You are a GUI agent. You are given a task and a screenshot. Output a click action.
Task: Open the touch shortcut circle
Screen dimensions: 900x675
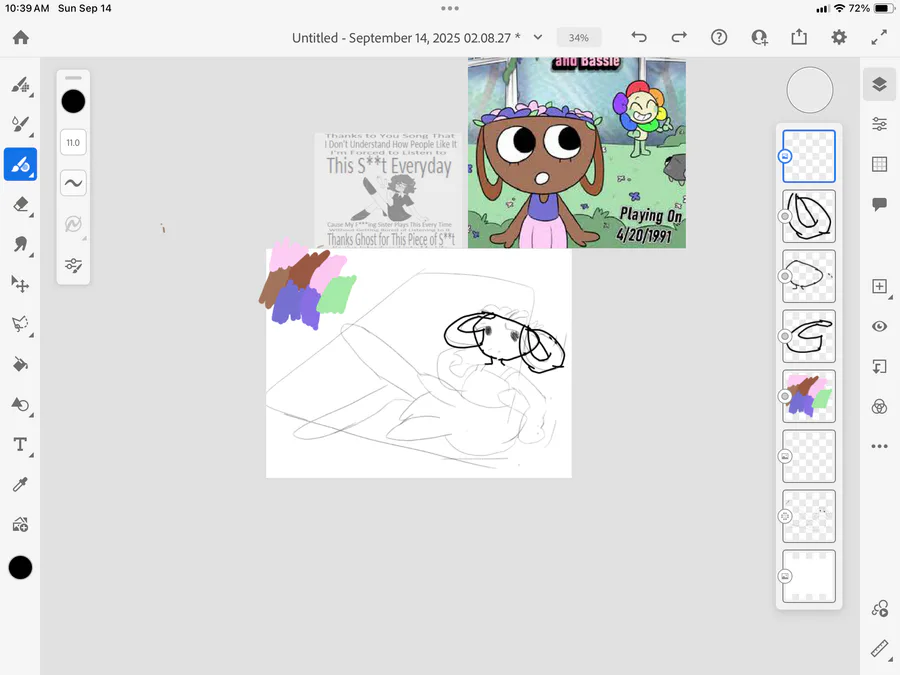point(809,90)
